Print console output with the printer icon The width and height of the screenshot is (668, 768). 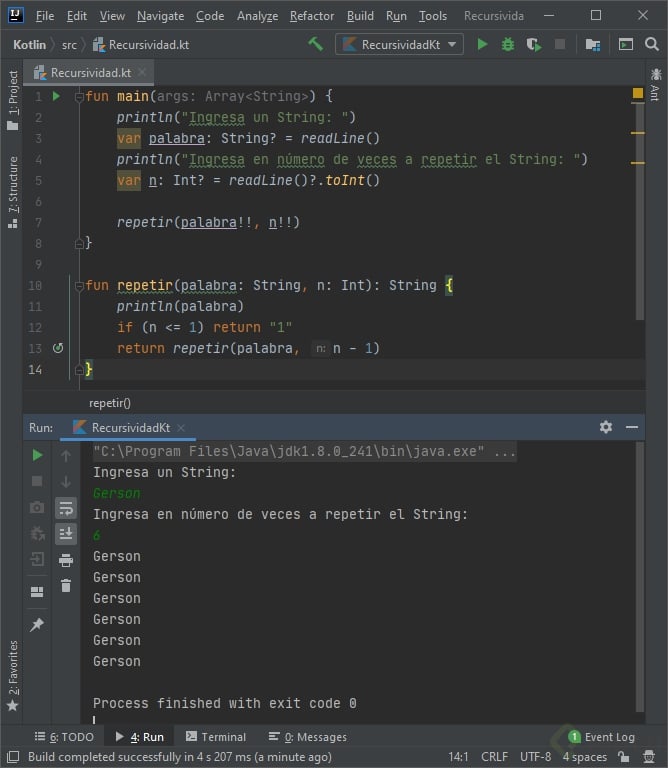point(66,560)
